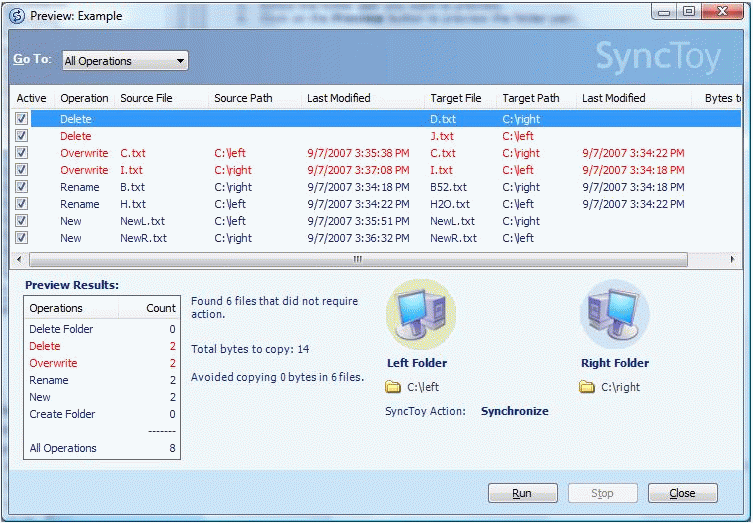Click the Count header in results table
Viewport: 753px width, 523px height.
(149, 308)
